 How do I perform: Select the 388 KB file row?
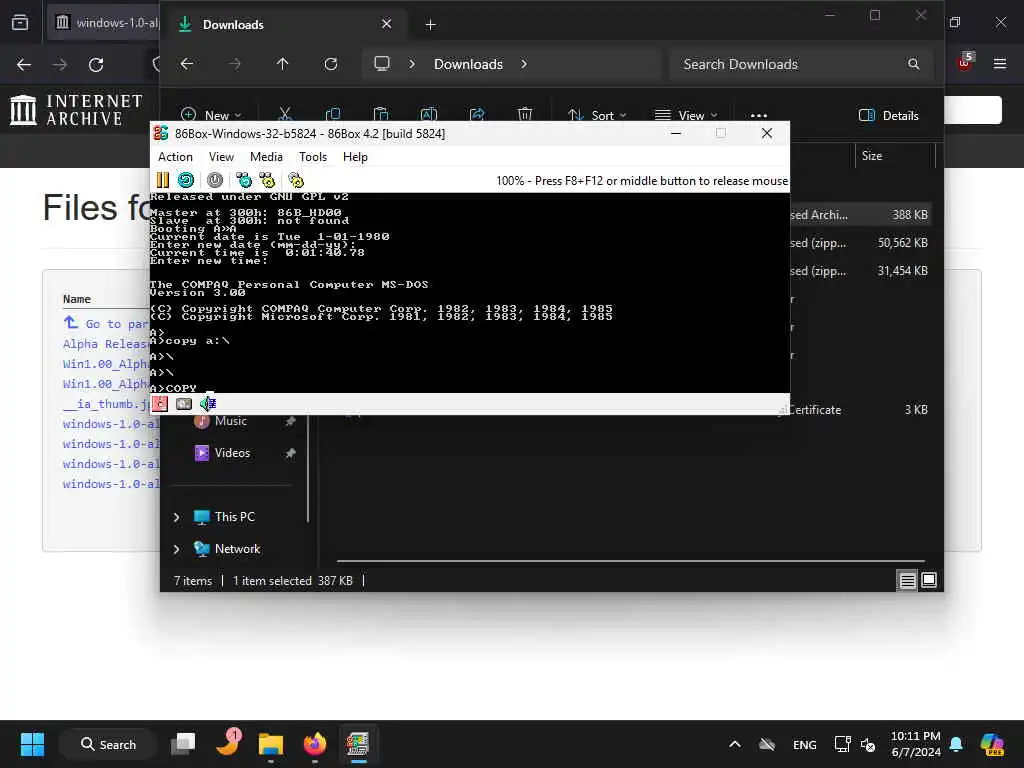pos(859,215)
